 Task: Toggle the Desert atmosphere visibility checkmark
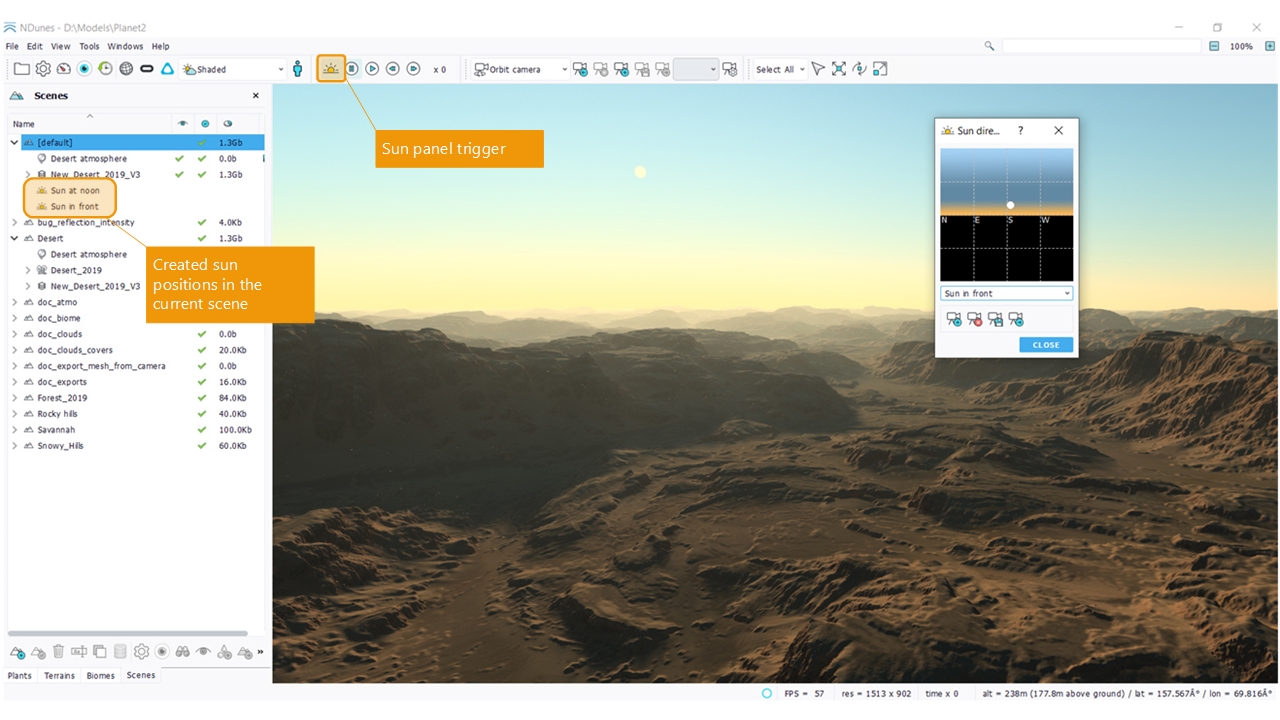click(x=179, y=159)
